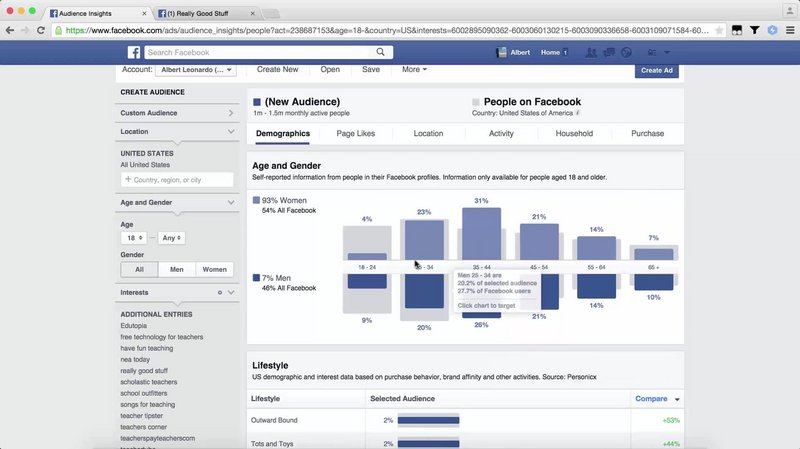800x449 pixels.
Task: Open the Account selector dropdown
Action: coord(196,70)
